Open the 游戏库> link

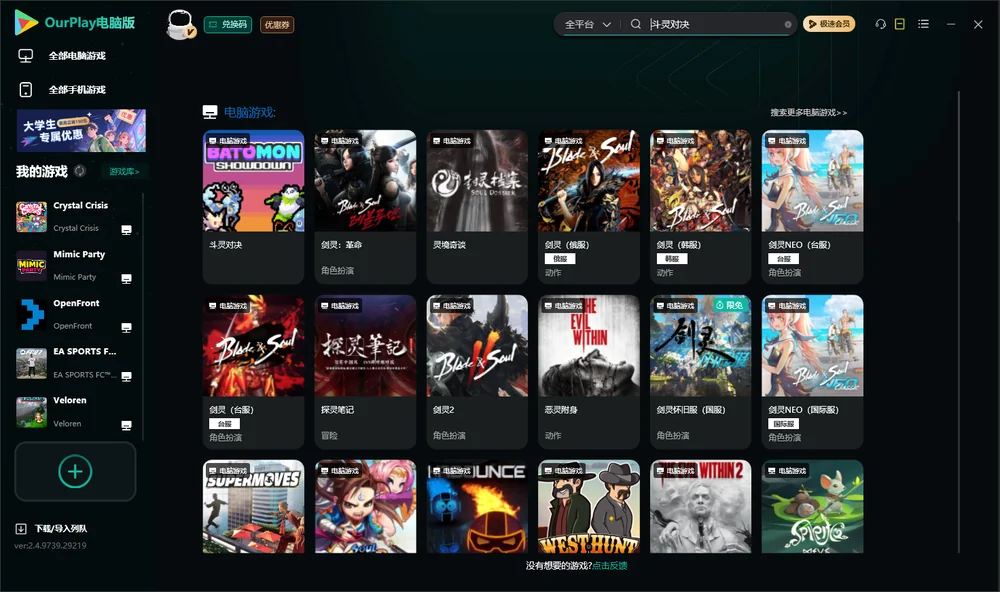[x=124, y=172]
